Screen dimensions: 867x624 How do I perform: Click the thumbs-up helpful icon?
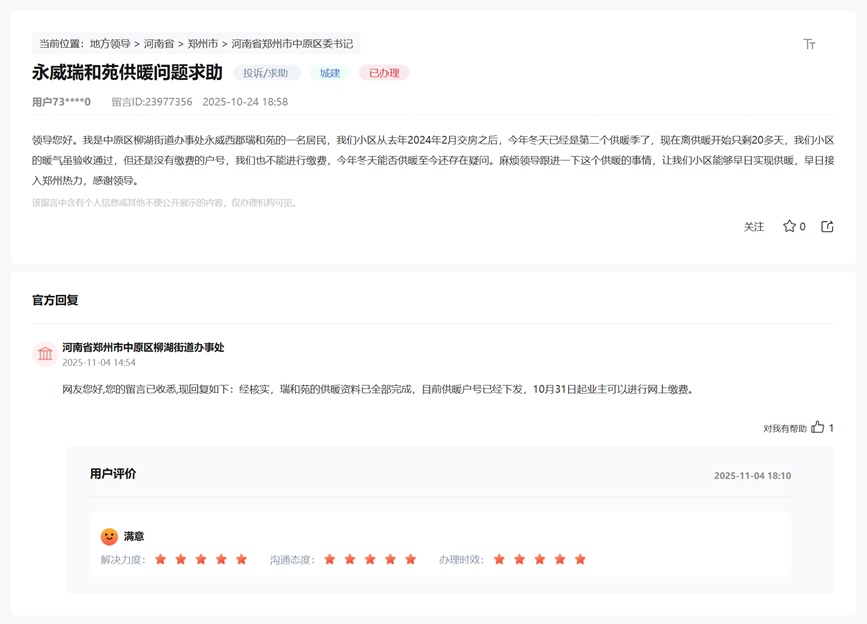pos(818,427)
